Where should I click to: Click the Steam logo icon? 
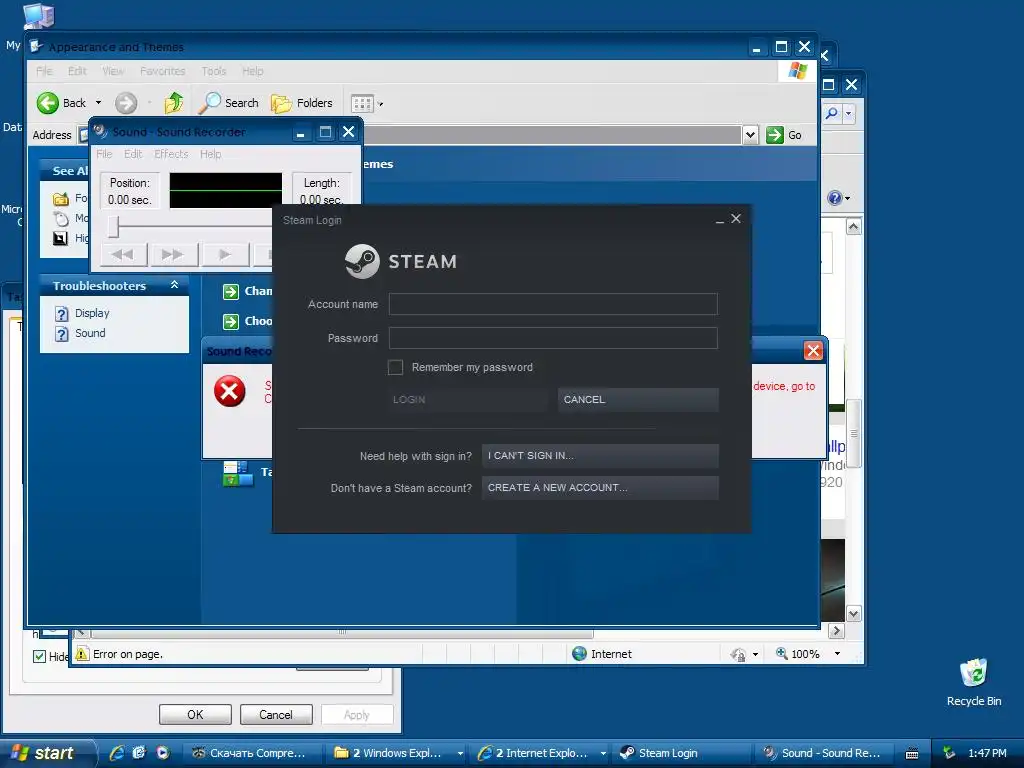[x=362, y=261]
